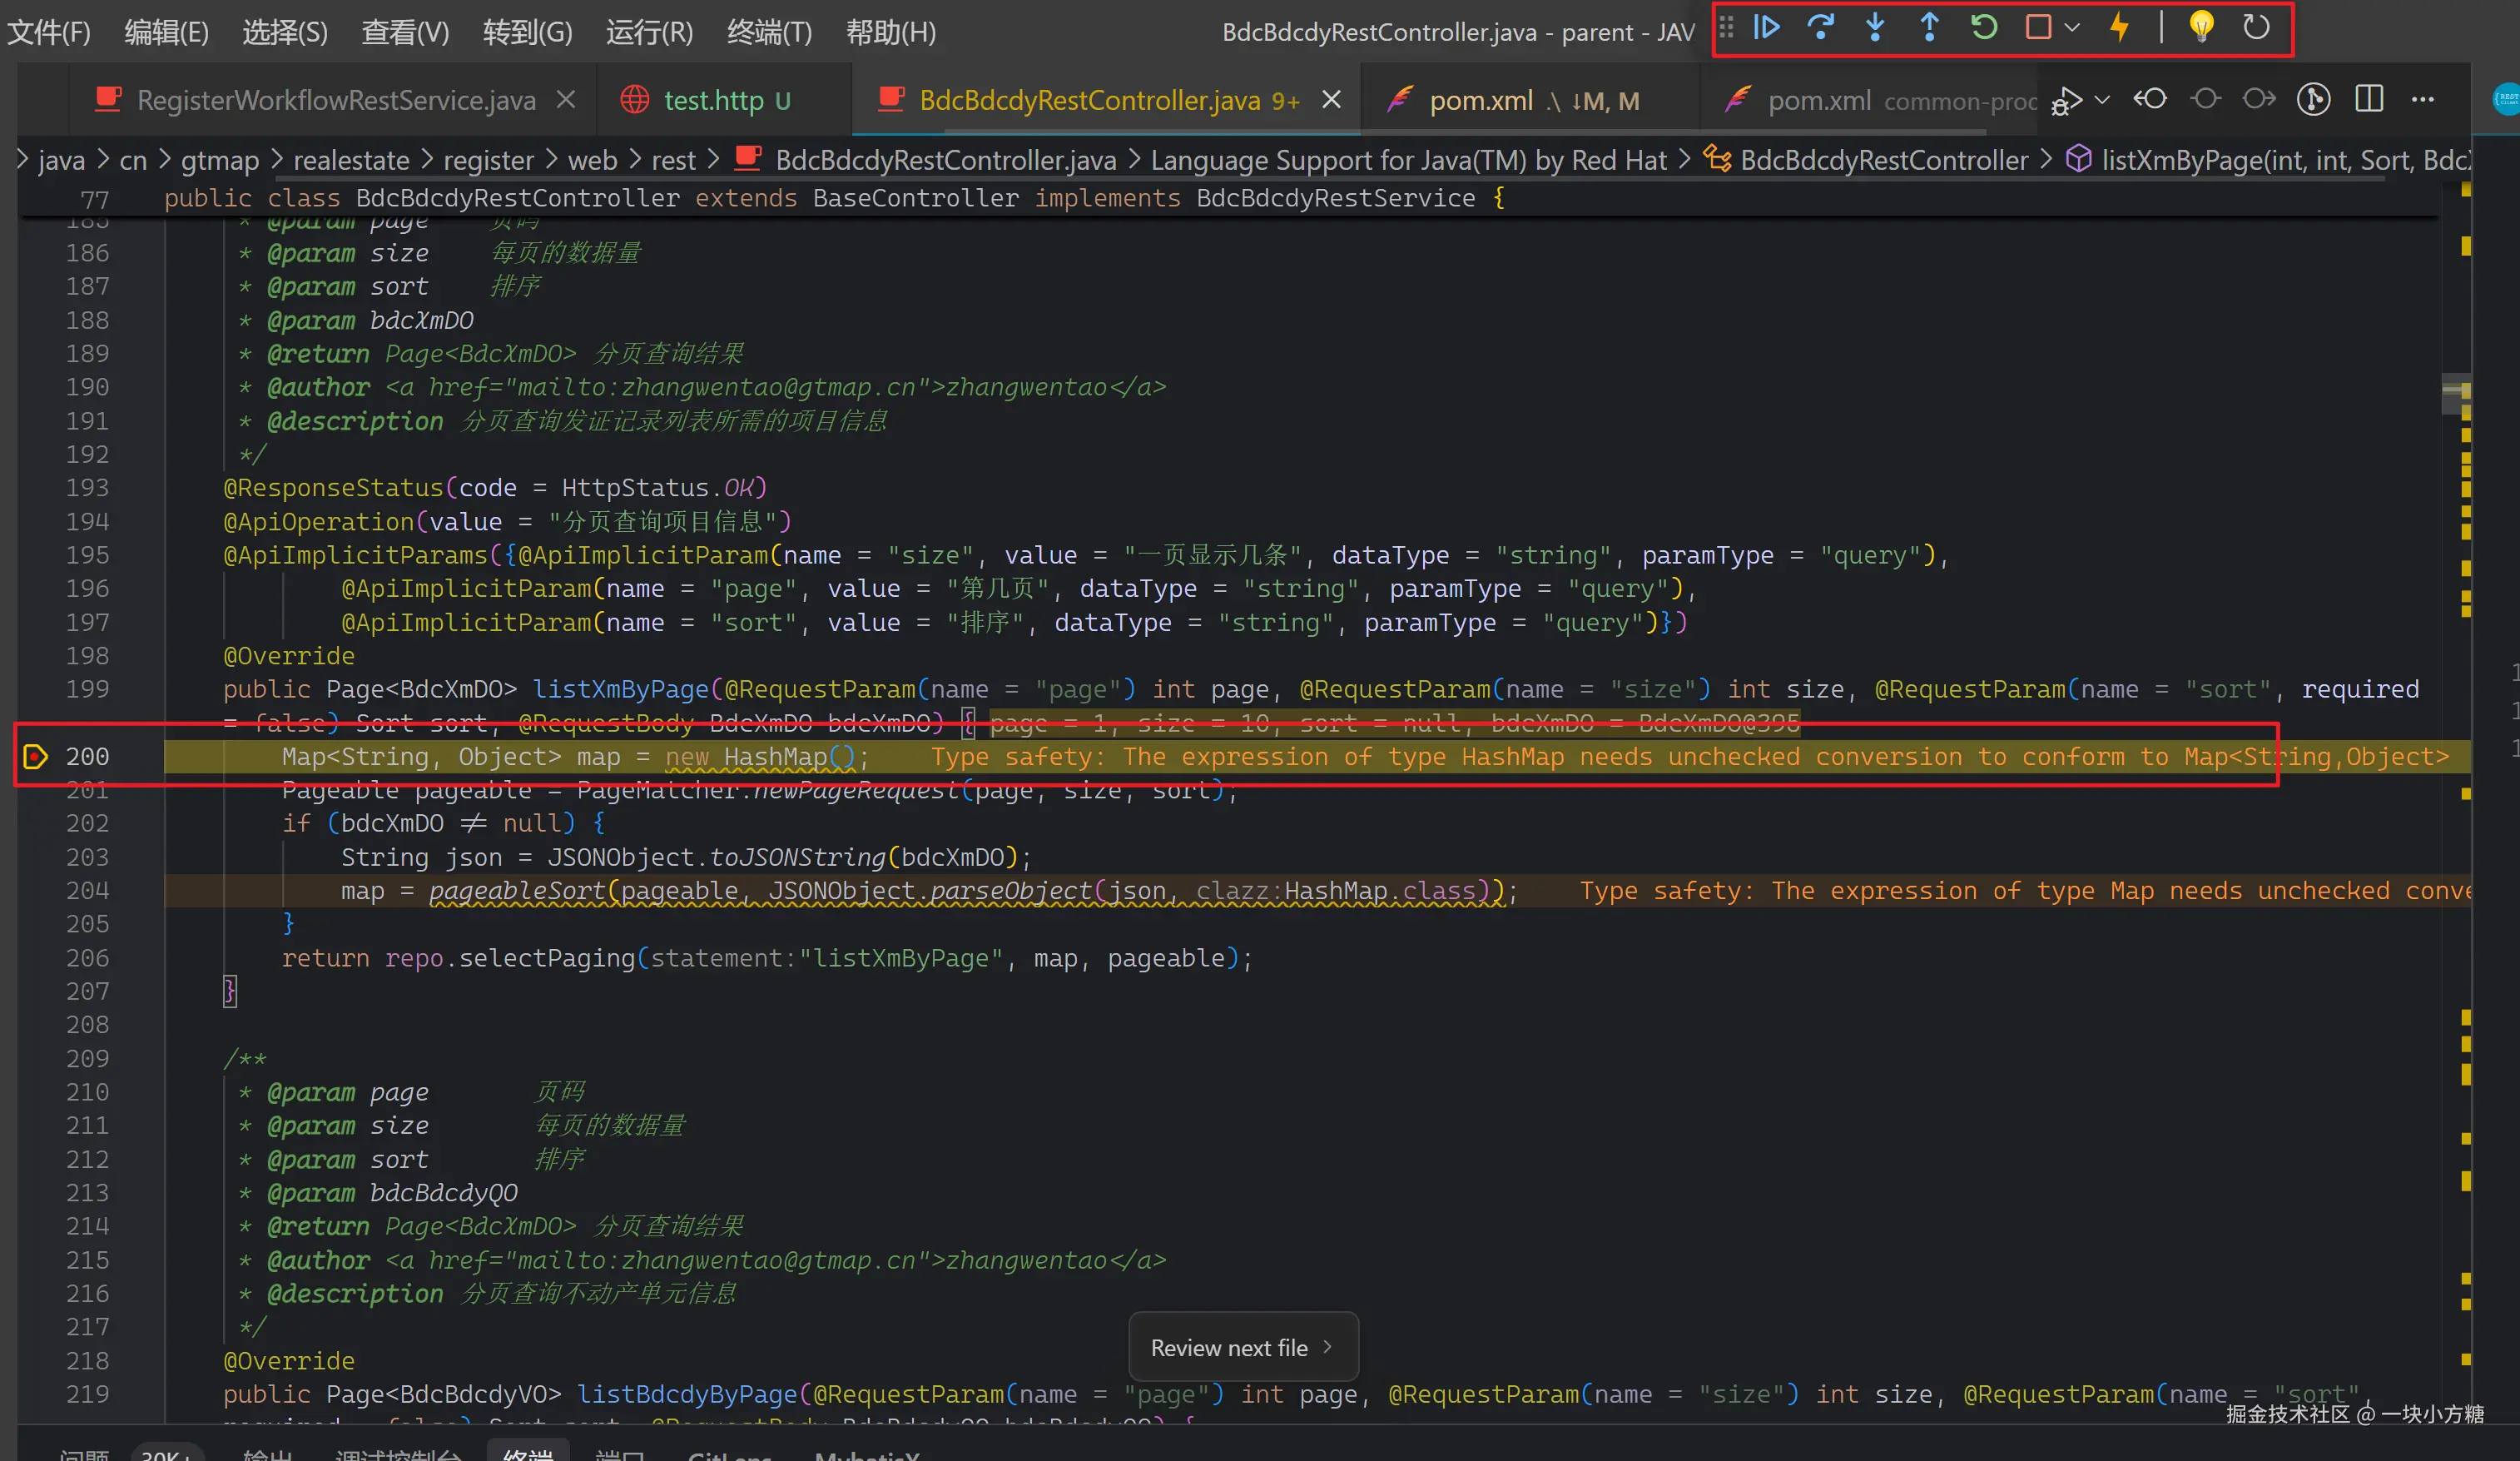Click the minimap scrollbar slider on right
Image resolution: width=2520 pixels, height=1461 pixels.
tap(2455, 393)
